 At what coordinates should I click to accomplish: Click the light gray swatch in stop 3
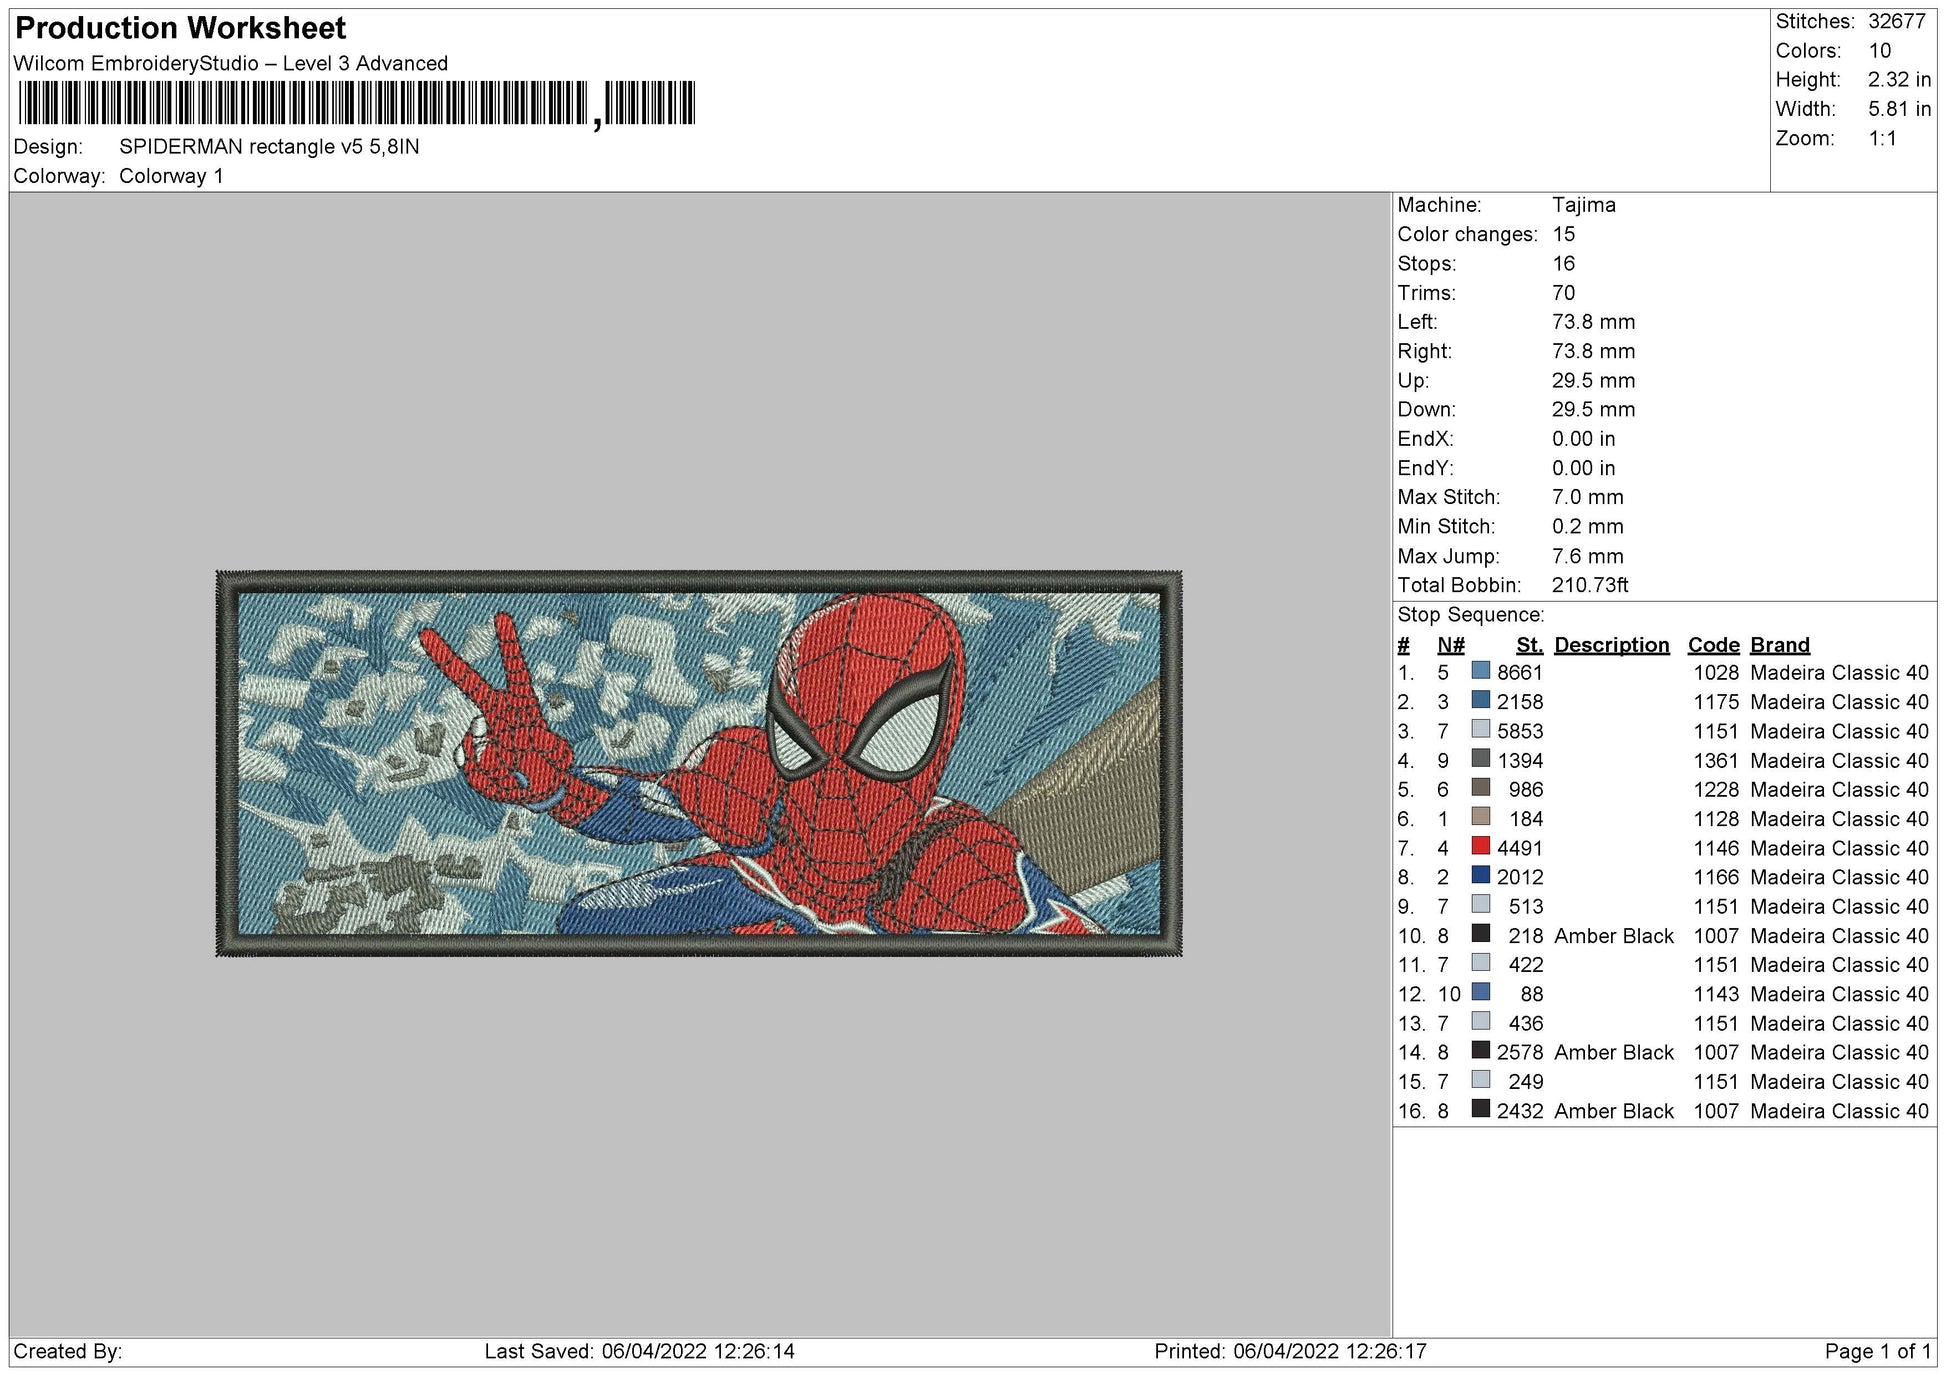coord(1480,729)
